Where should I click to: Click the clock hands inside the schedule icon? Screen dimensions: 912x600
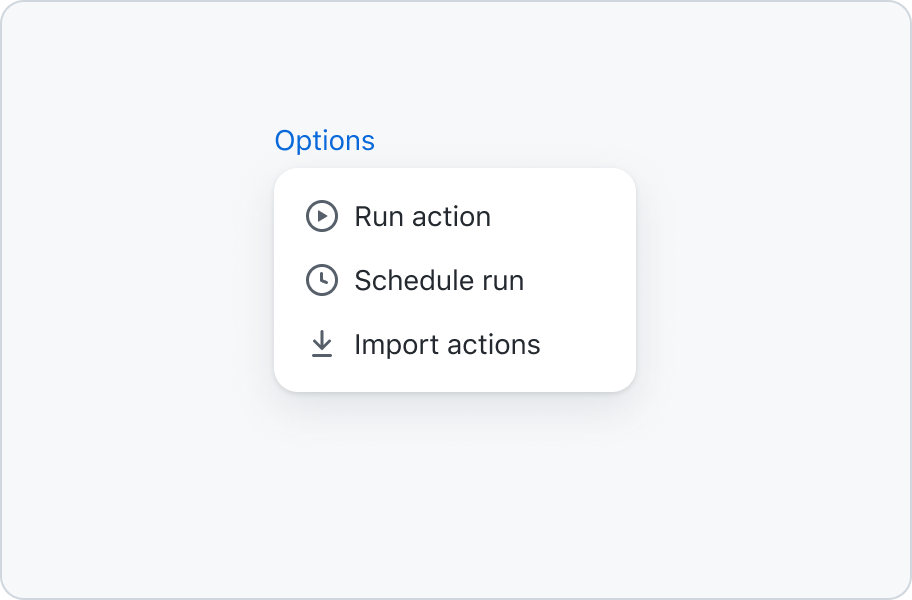[324, 278]
